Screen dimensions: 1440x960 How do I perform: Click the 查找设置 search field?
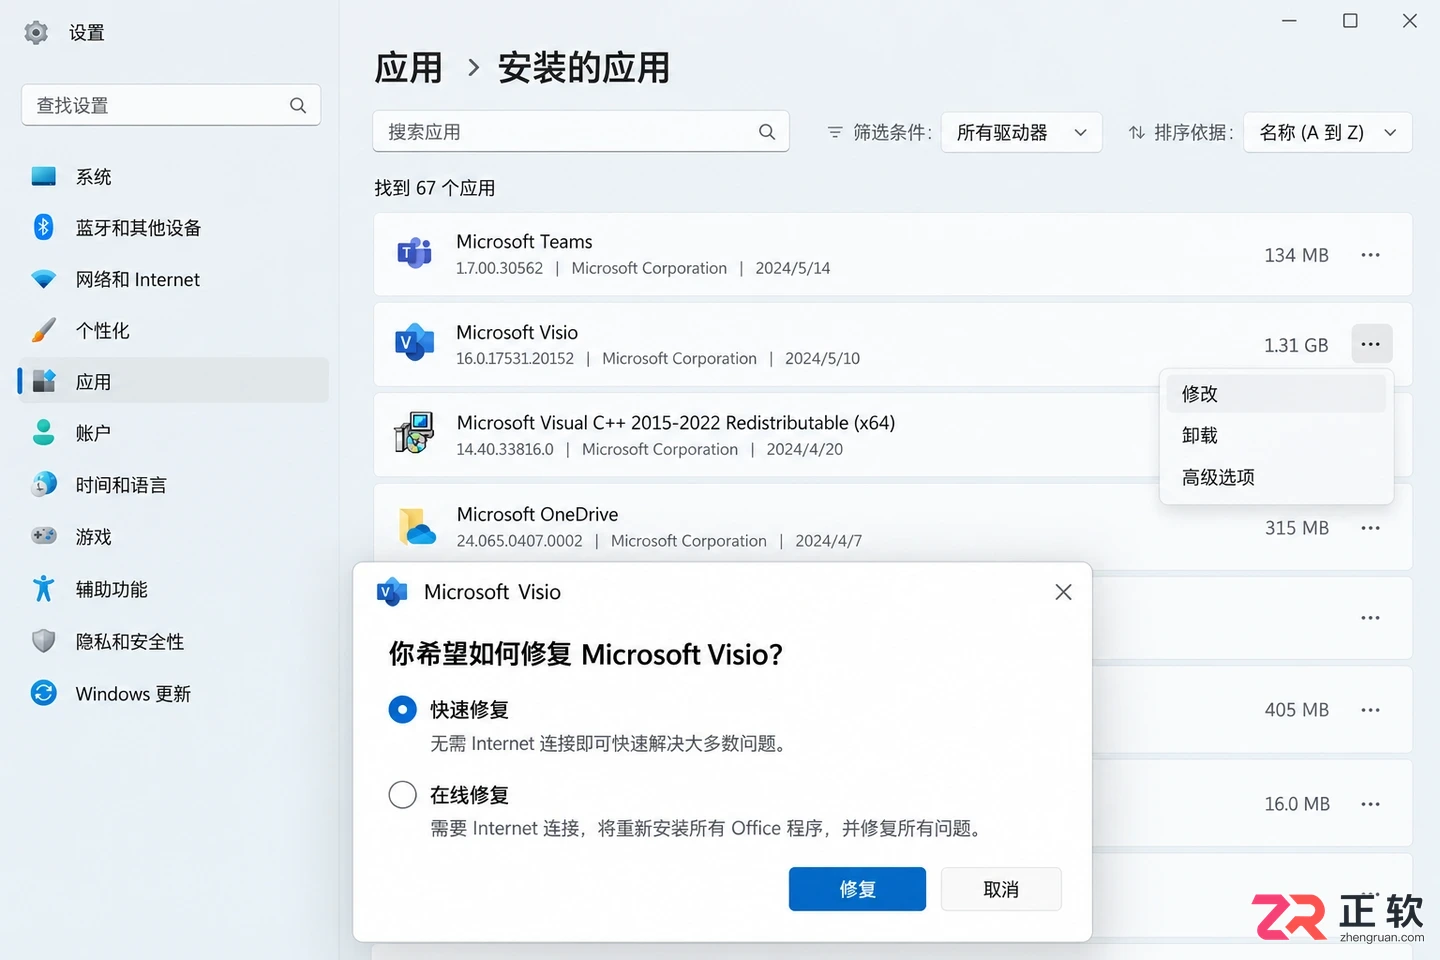point(171,105)
